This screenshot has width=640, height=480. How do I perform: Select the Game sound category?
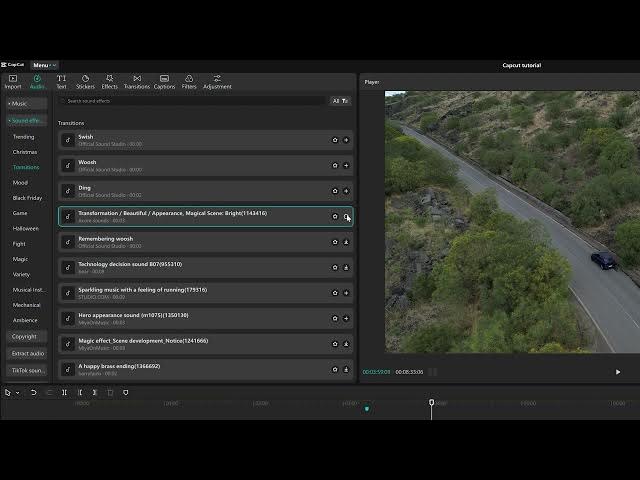tap(20, 213)
